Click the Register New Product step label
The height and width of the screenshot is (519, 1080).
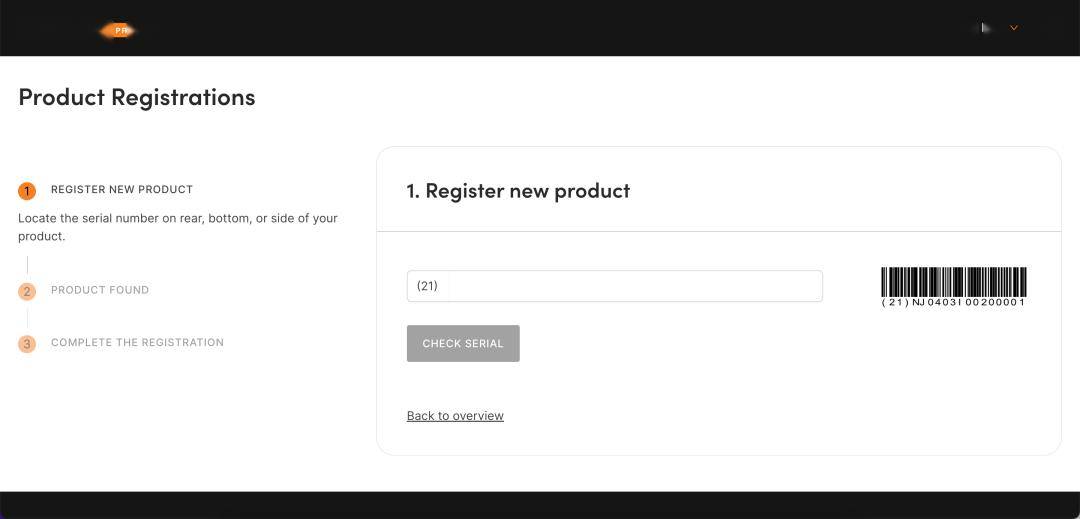coord(122,189)
